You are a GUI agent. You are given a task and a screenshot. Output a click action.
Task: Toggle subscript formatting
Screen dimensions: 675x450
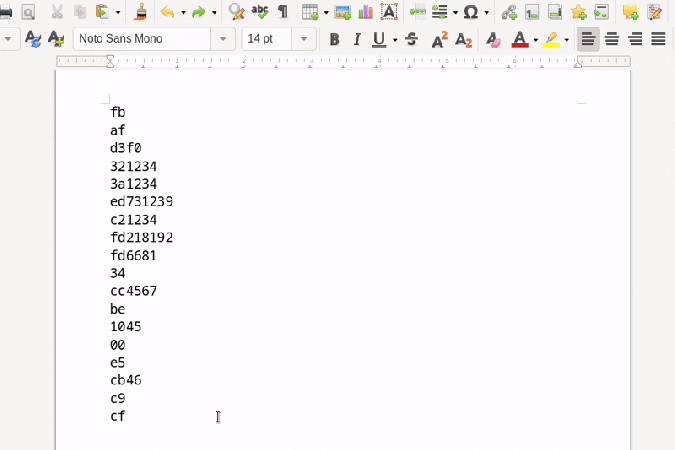point(463,40)
